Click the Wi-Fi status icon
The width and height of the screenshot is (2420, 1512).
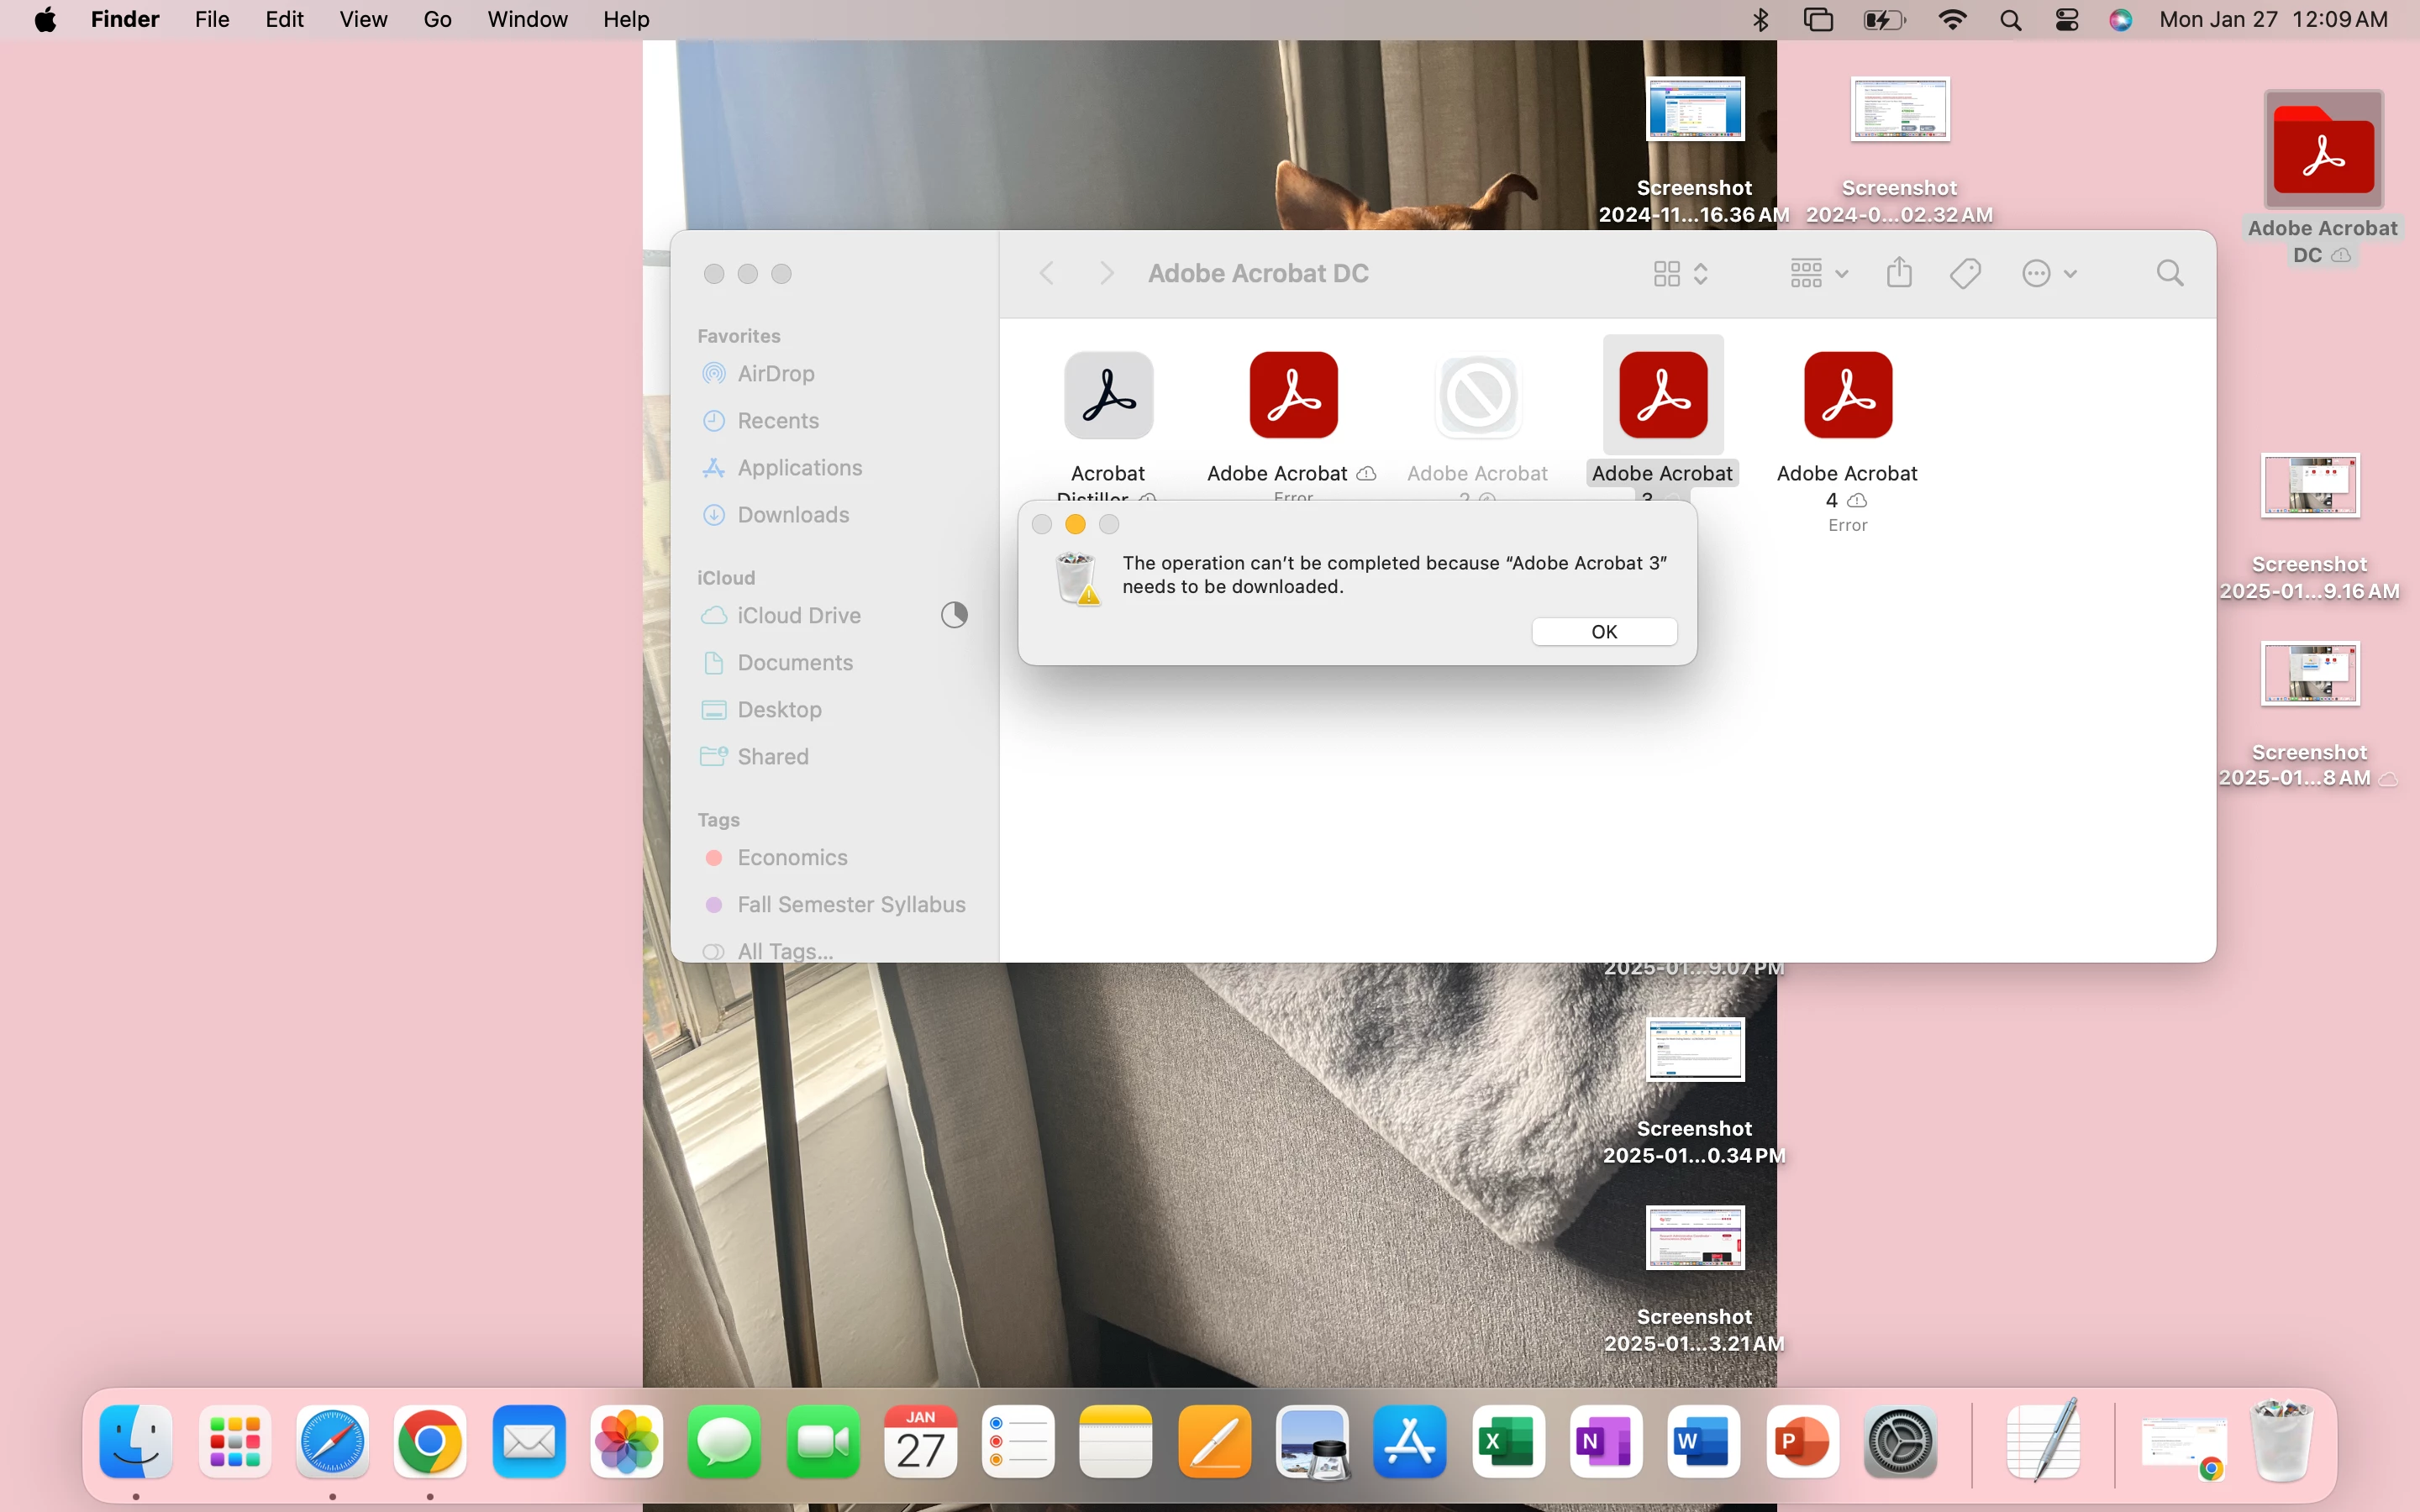(1952, 20)
